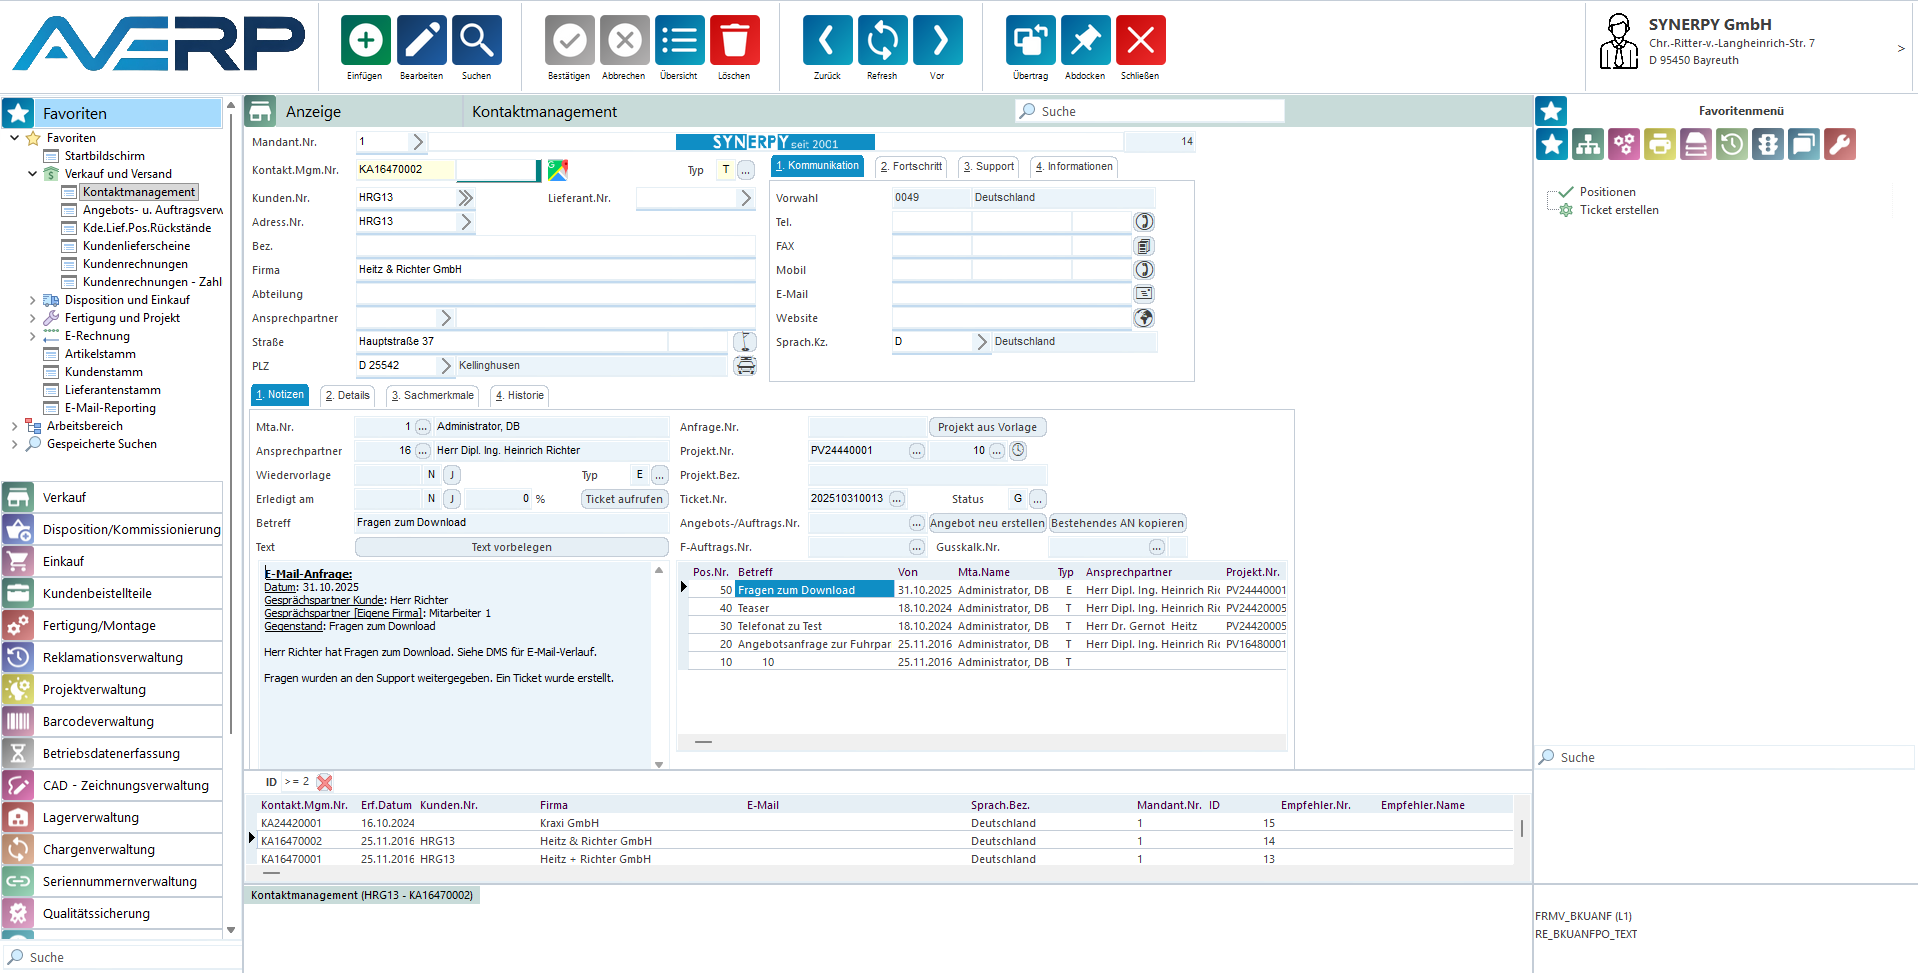
Task: Click the Übertrag toolbar icon
Action: (1030, 41)
